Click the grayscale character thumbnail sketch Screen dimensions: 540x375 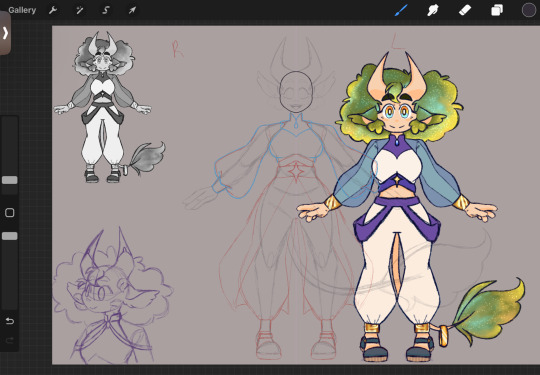[107, 107]
